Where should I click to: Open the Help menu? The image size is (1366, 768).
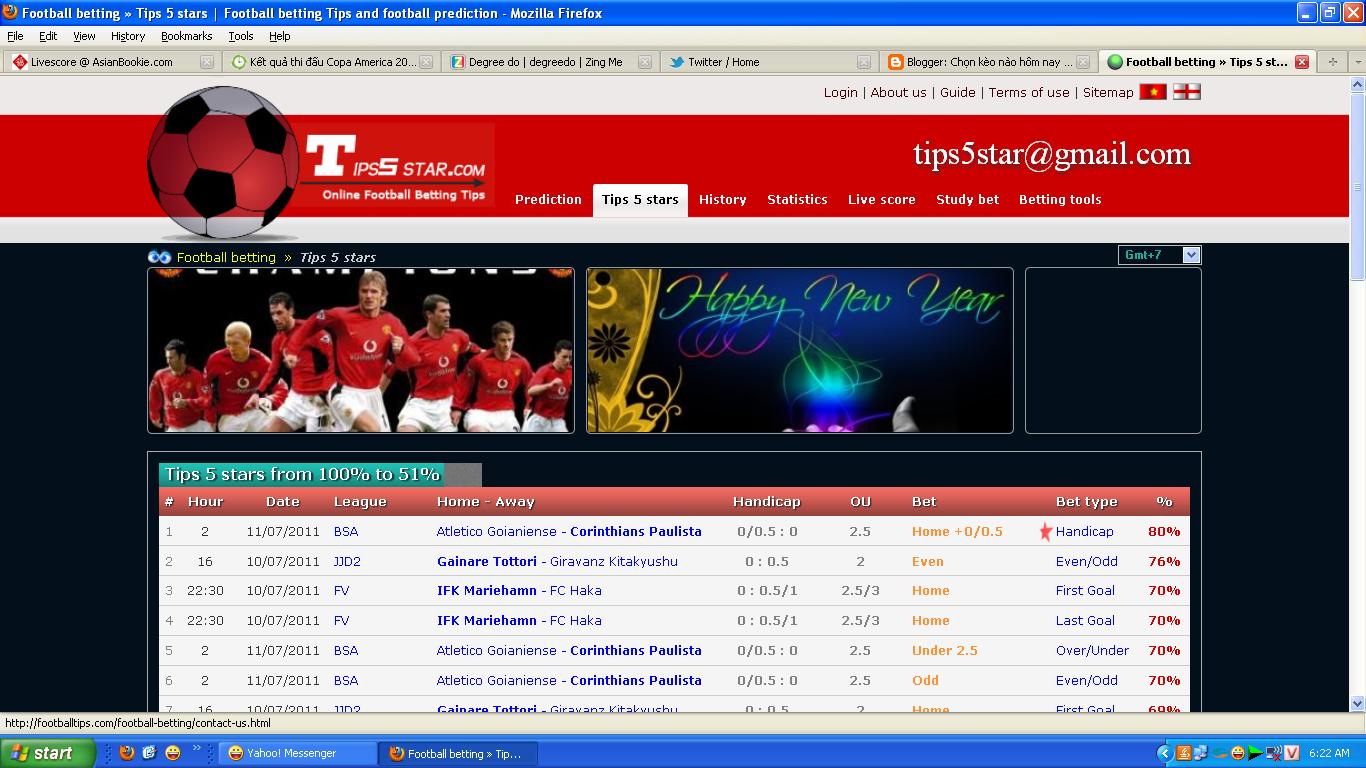pyautogui.click(x=280, y=36)
